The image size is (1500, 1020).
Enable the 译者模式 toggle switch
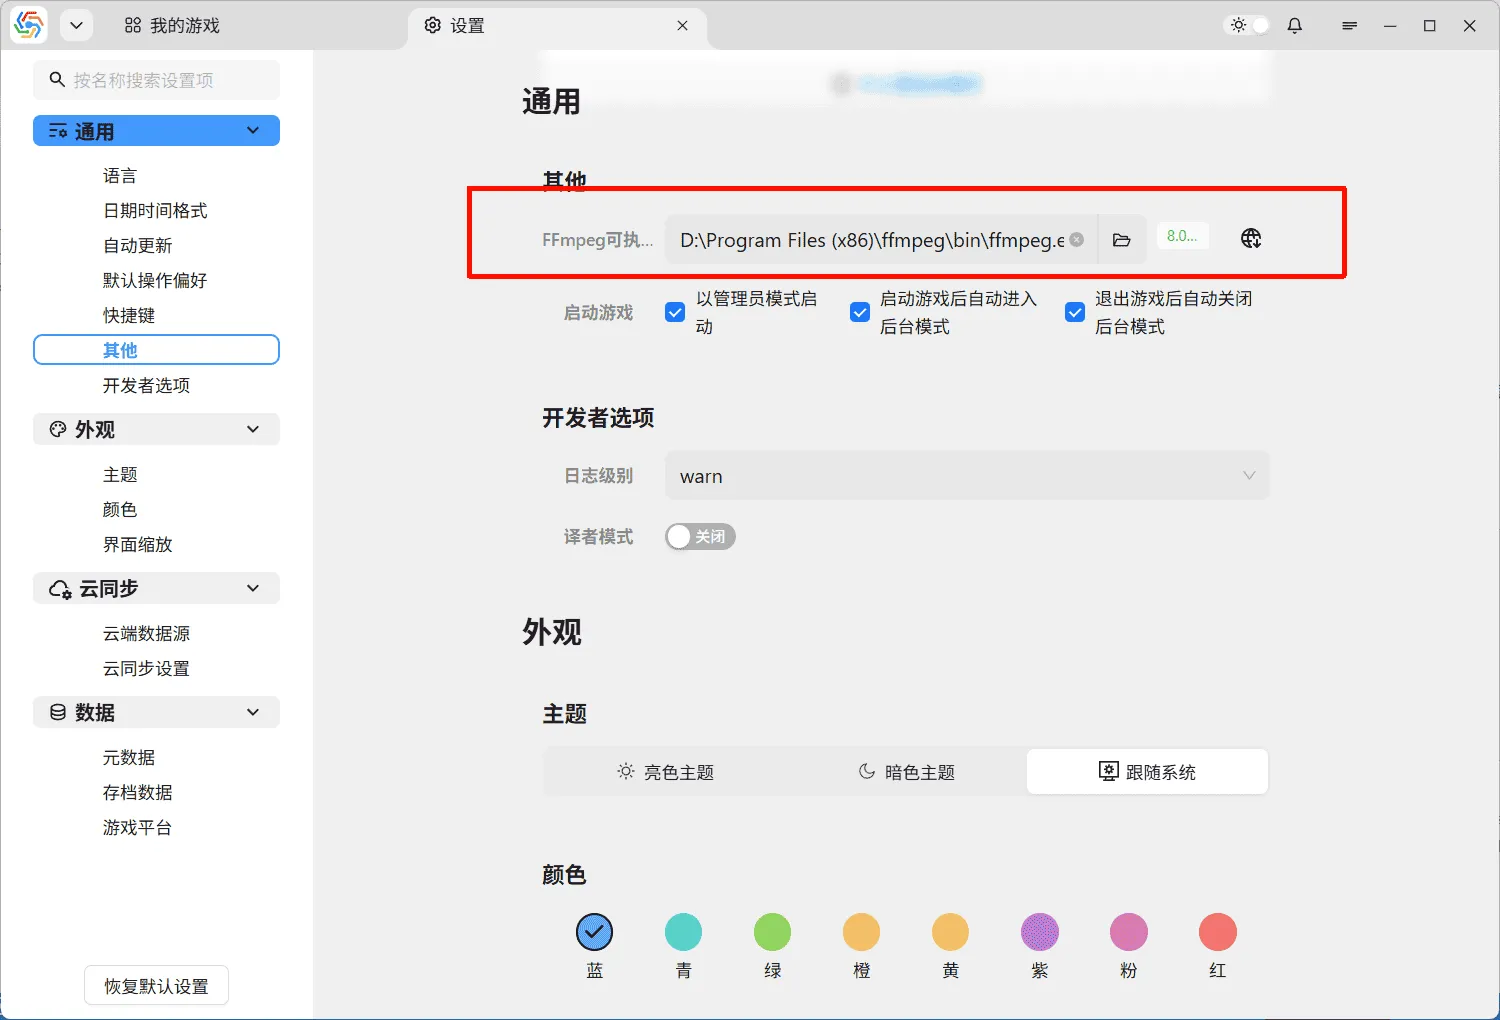coord(700,537)
